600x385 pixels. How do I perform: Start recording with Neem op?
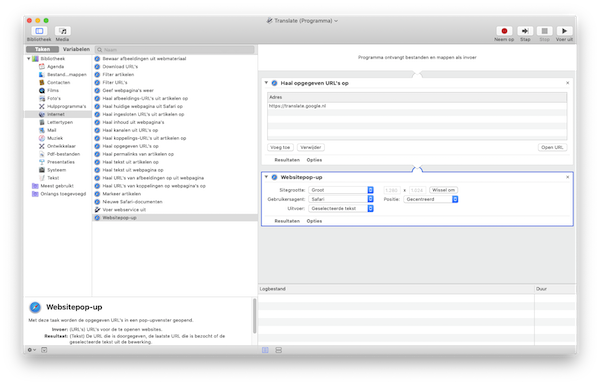(x=504, y=31)
